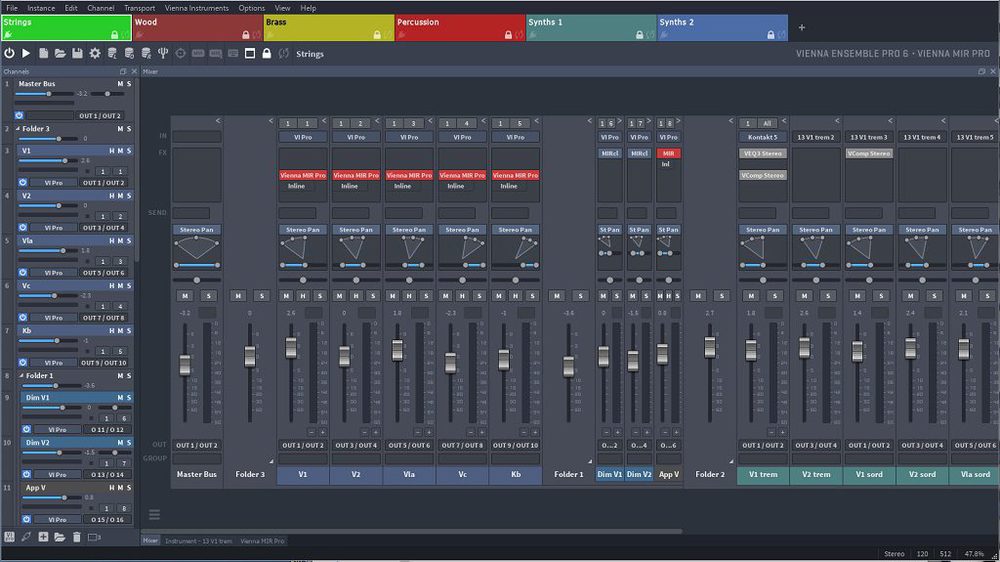Click the first database icon in the toolbar
The image size is (1000, 562).
point(112,54)
